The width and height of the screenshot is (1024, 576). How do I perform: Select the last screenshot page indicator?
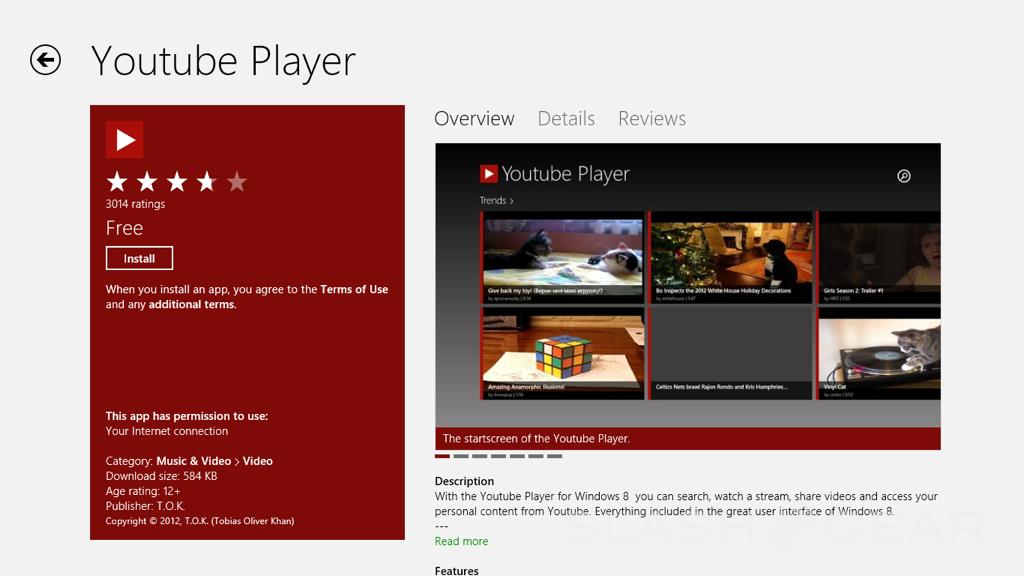555,456
